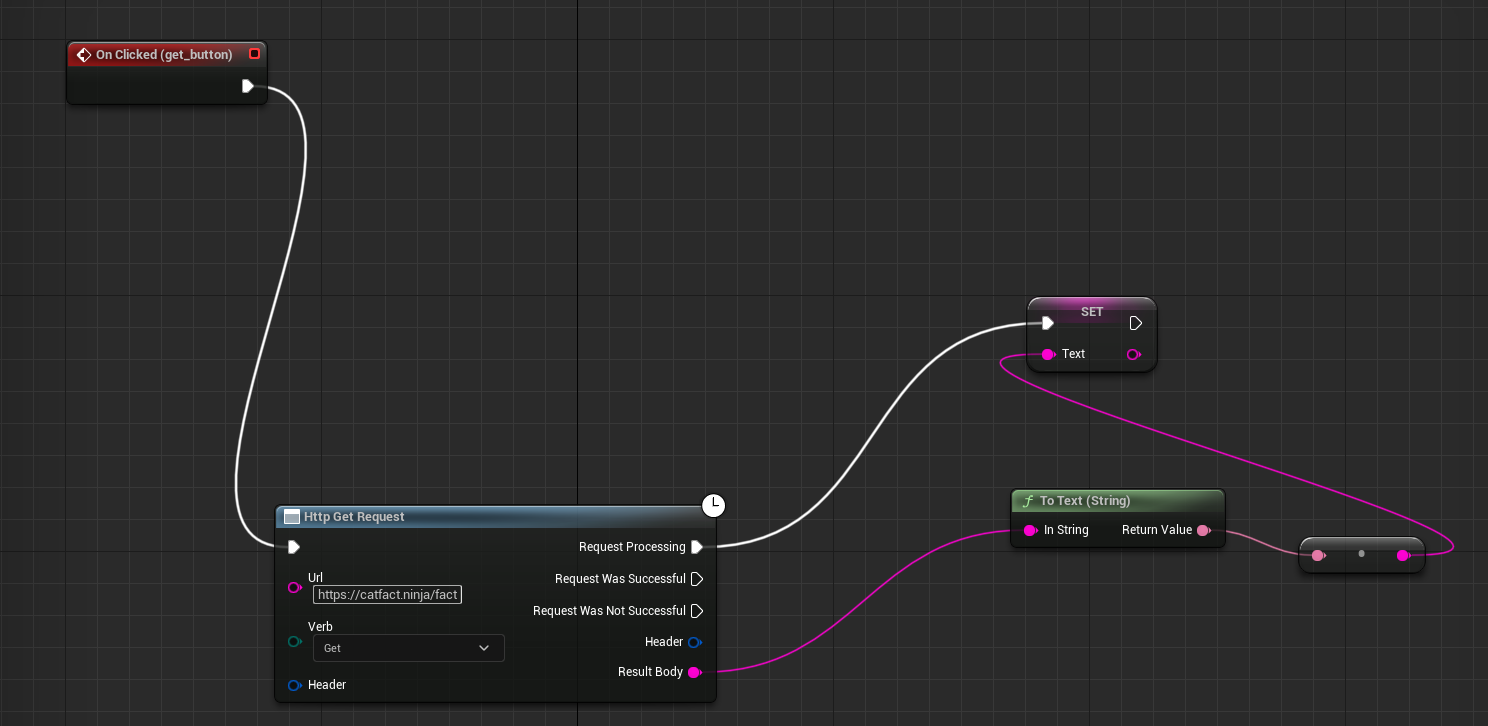
Task: Click the Http Get Request execution input pin
Action: pyautogui.click(x=293, y=547)
